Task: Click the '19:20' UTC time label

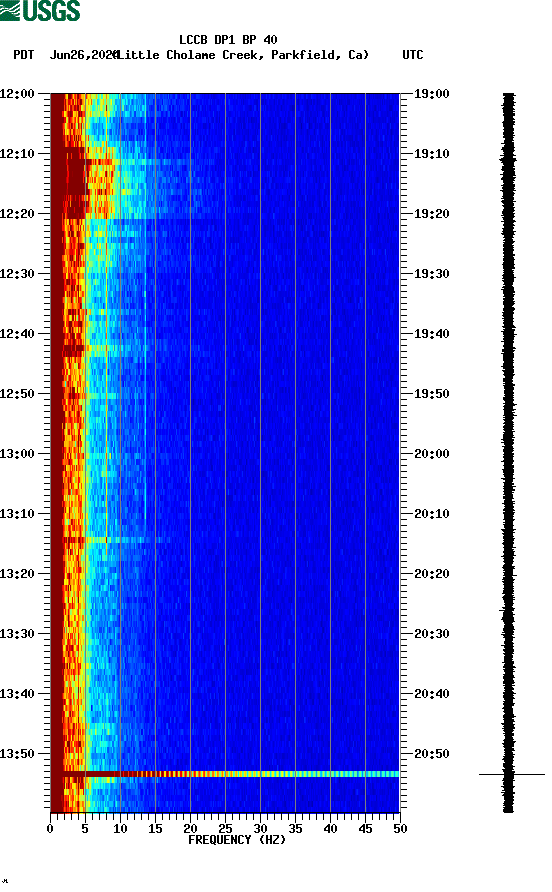Action: tap(431, 213)
